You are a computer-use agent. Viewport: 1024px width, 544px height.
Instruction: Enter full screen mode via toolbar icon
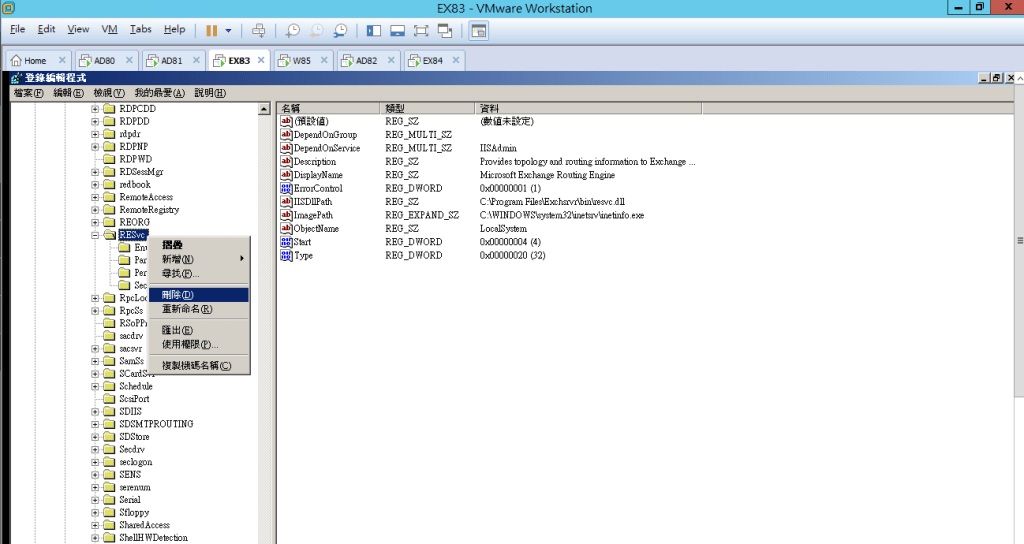(422, 31)
